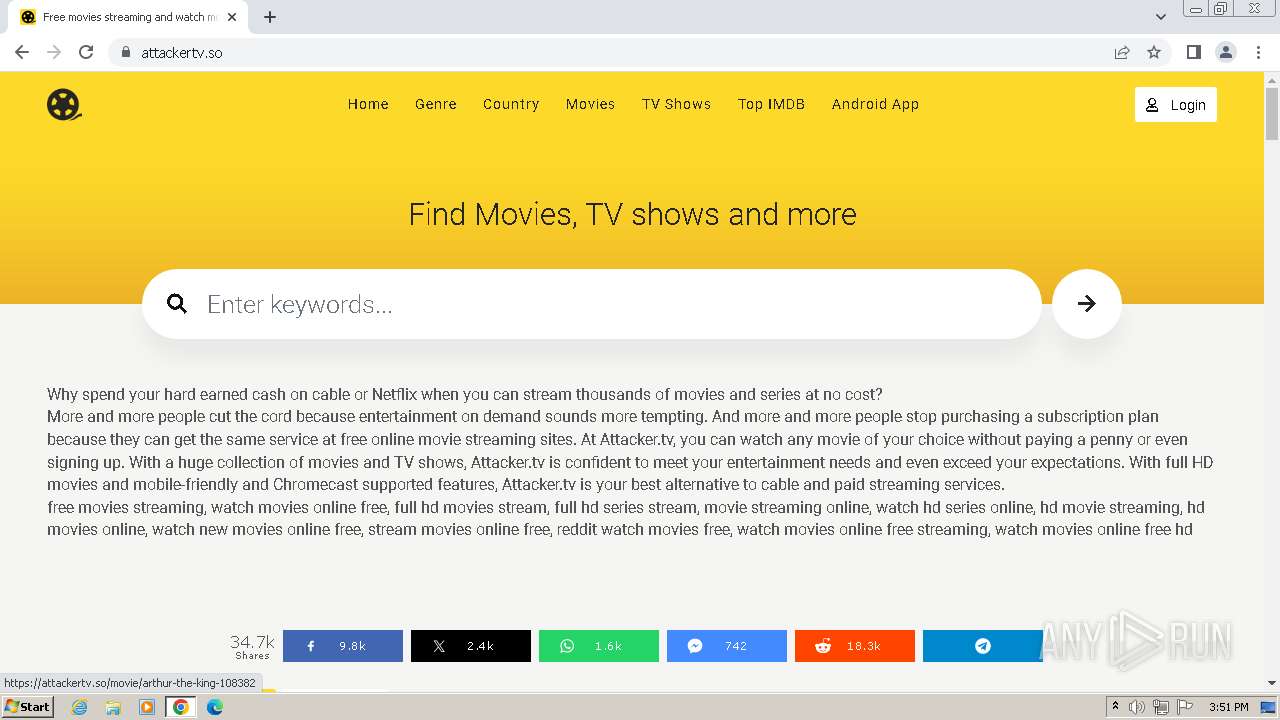The height and width of the screenshot is (720, 1280).
Task: Open the Action Center flag icon
Action: [1185, 707]
